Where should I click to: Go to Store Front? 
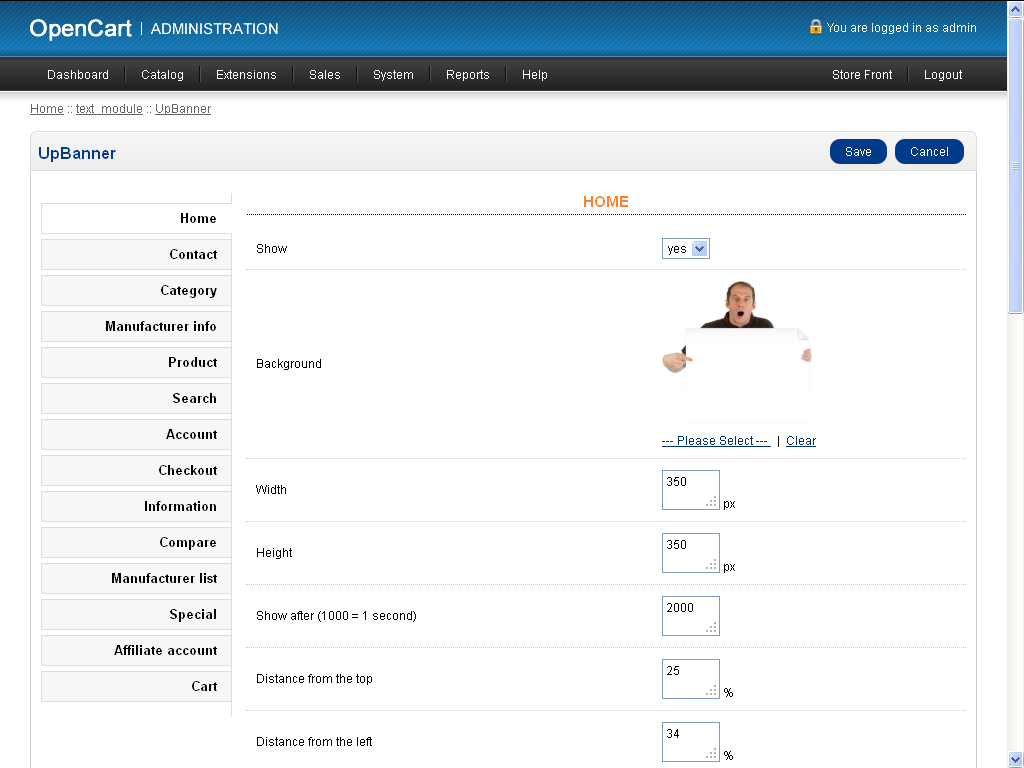[862, 74]
